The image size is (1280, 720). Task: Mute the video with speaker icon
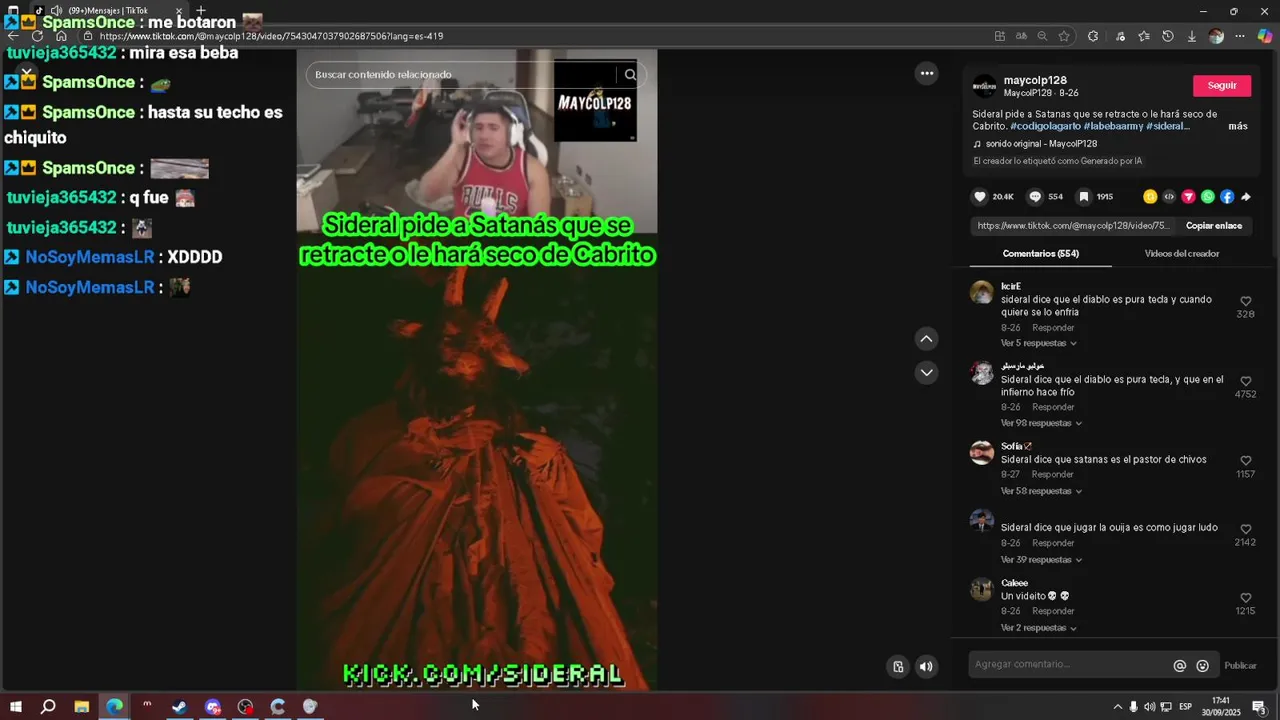tap(926, 667)
